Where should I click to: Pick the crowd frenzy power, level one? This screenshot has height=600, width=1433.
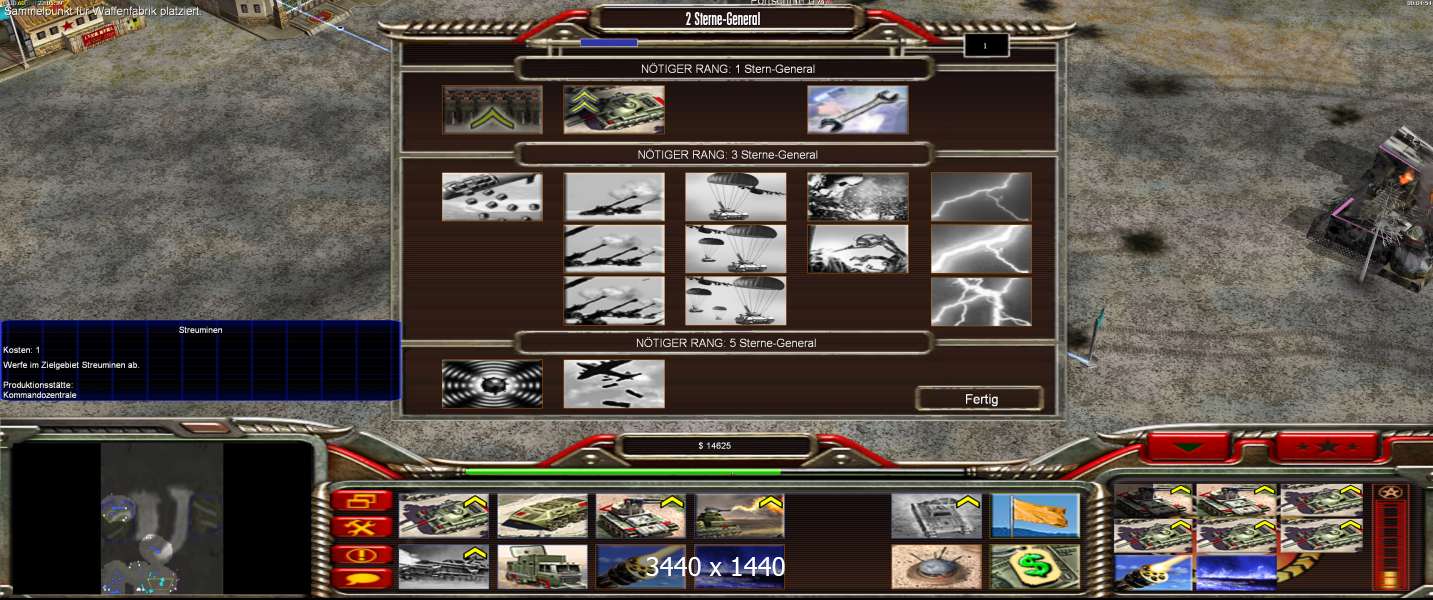click(x=858, y=197)
